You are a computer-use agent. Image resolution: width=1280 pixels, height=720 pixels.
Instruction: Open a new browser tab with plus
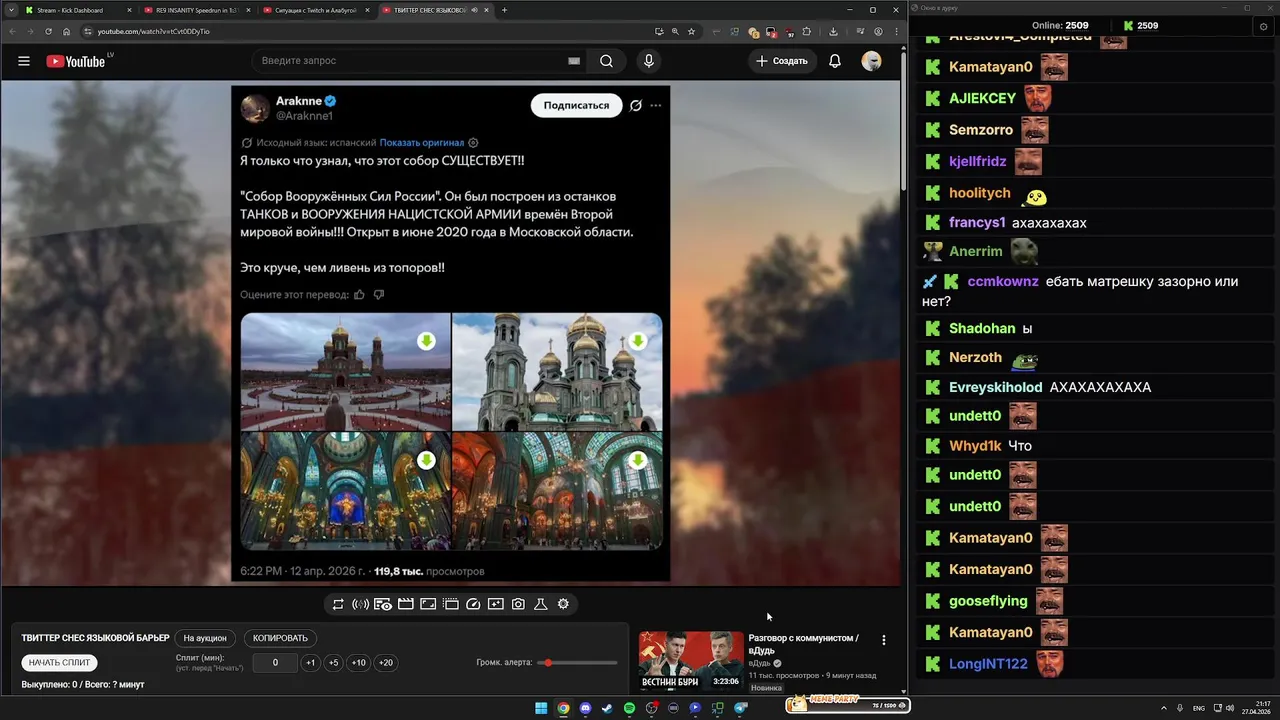pos(504,10)
